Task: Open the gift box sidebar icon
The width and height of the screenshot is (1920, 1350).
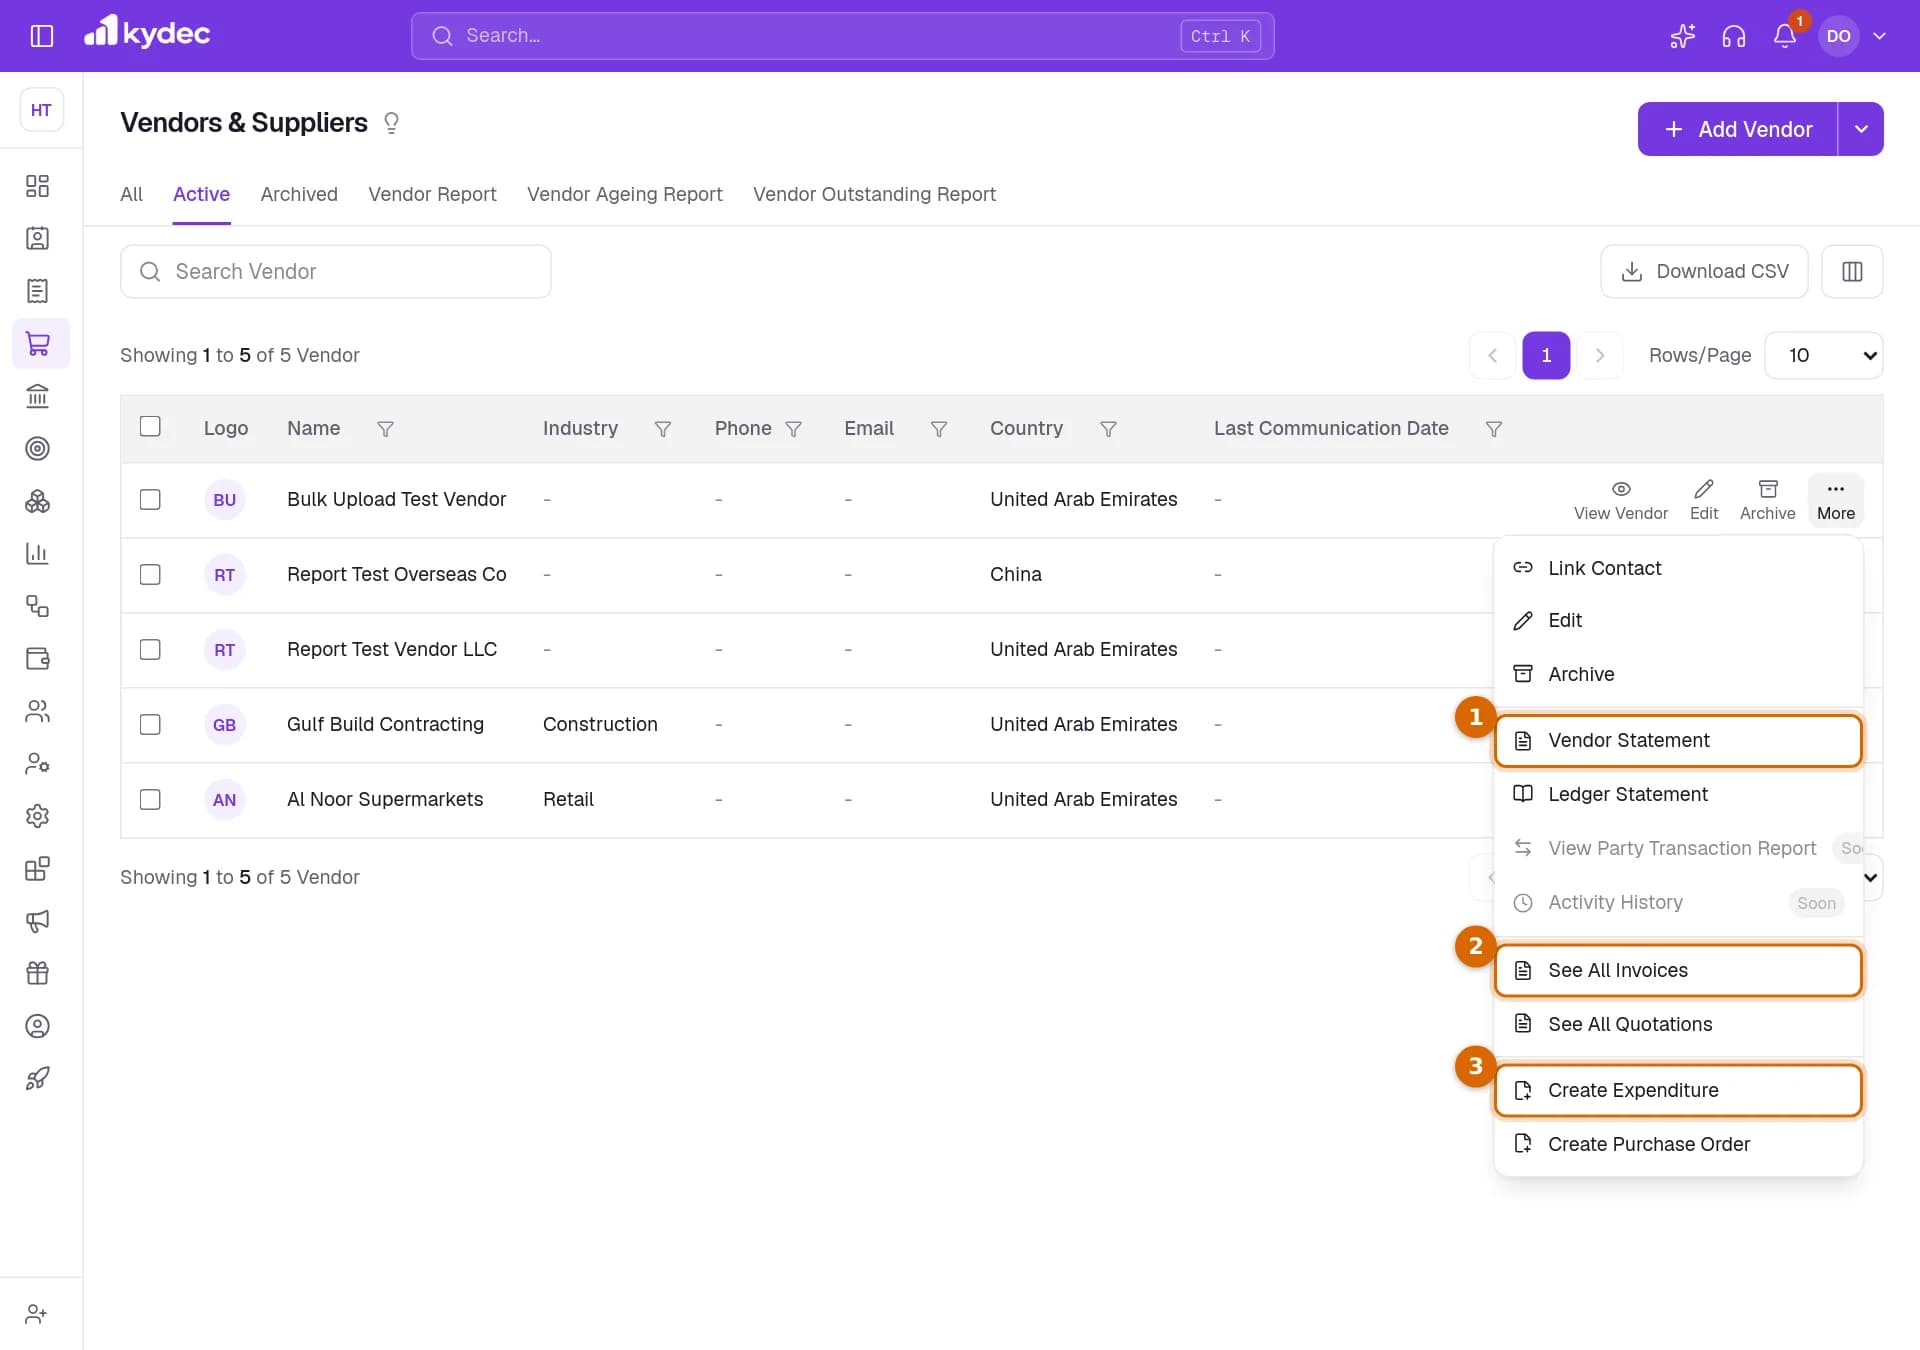Action: [38, 973]
